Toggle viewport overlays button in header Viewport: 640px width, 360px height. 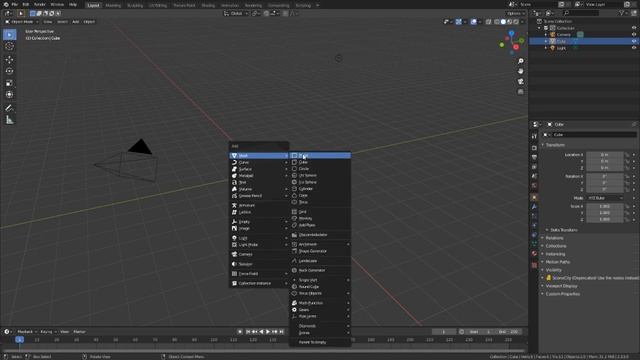point(473,22)
